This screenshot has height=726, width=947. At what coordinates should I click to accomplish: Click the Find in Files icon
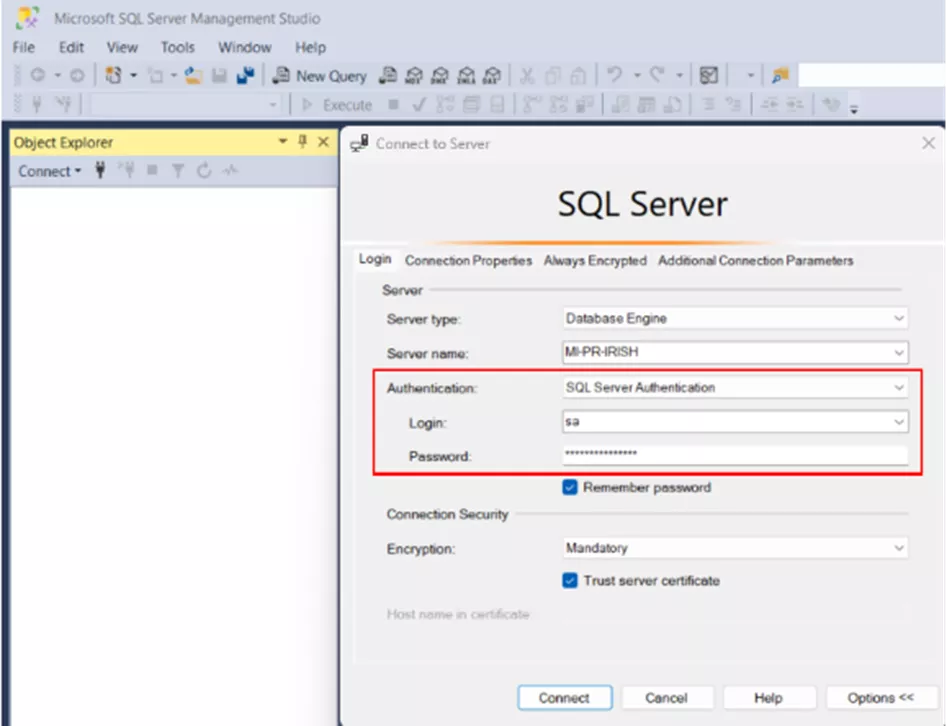click(780, 75)
